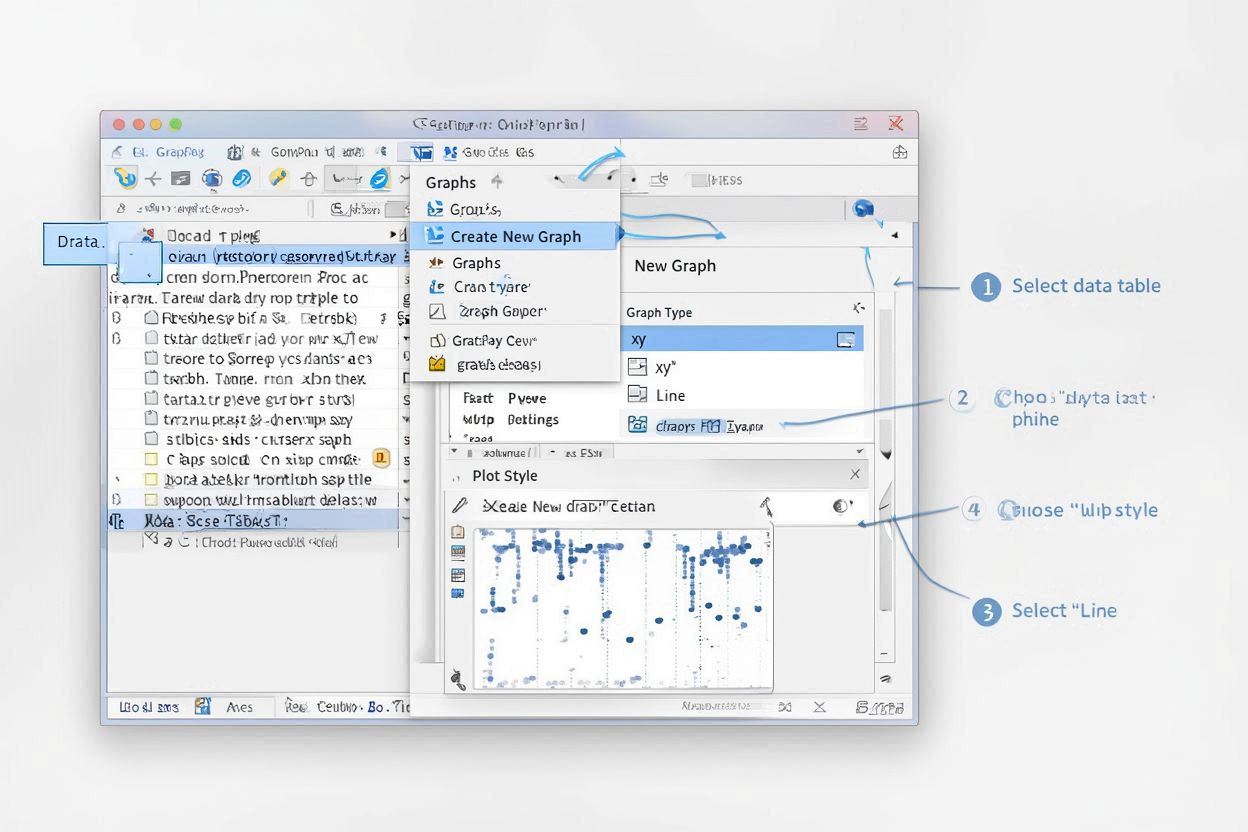Select Create New Graph menu item
The width and height of the screenshot is (1248, 832).
point(515,236)
